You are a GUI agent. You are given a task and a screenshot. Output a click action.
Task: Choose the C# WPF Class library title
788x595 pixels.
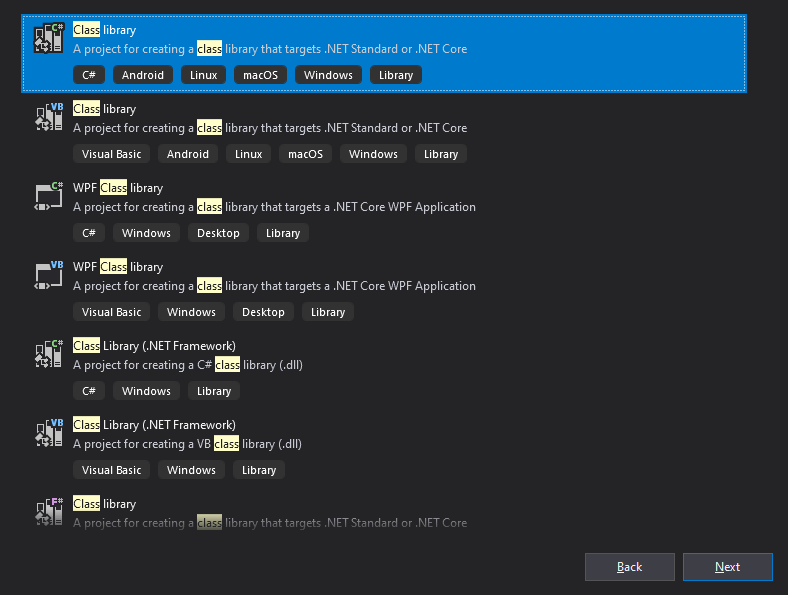click(118, 188)
